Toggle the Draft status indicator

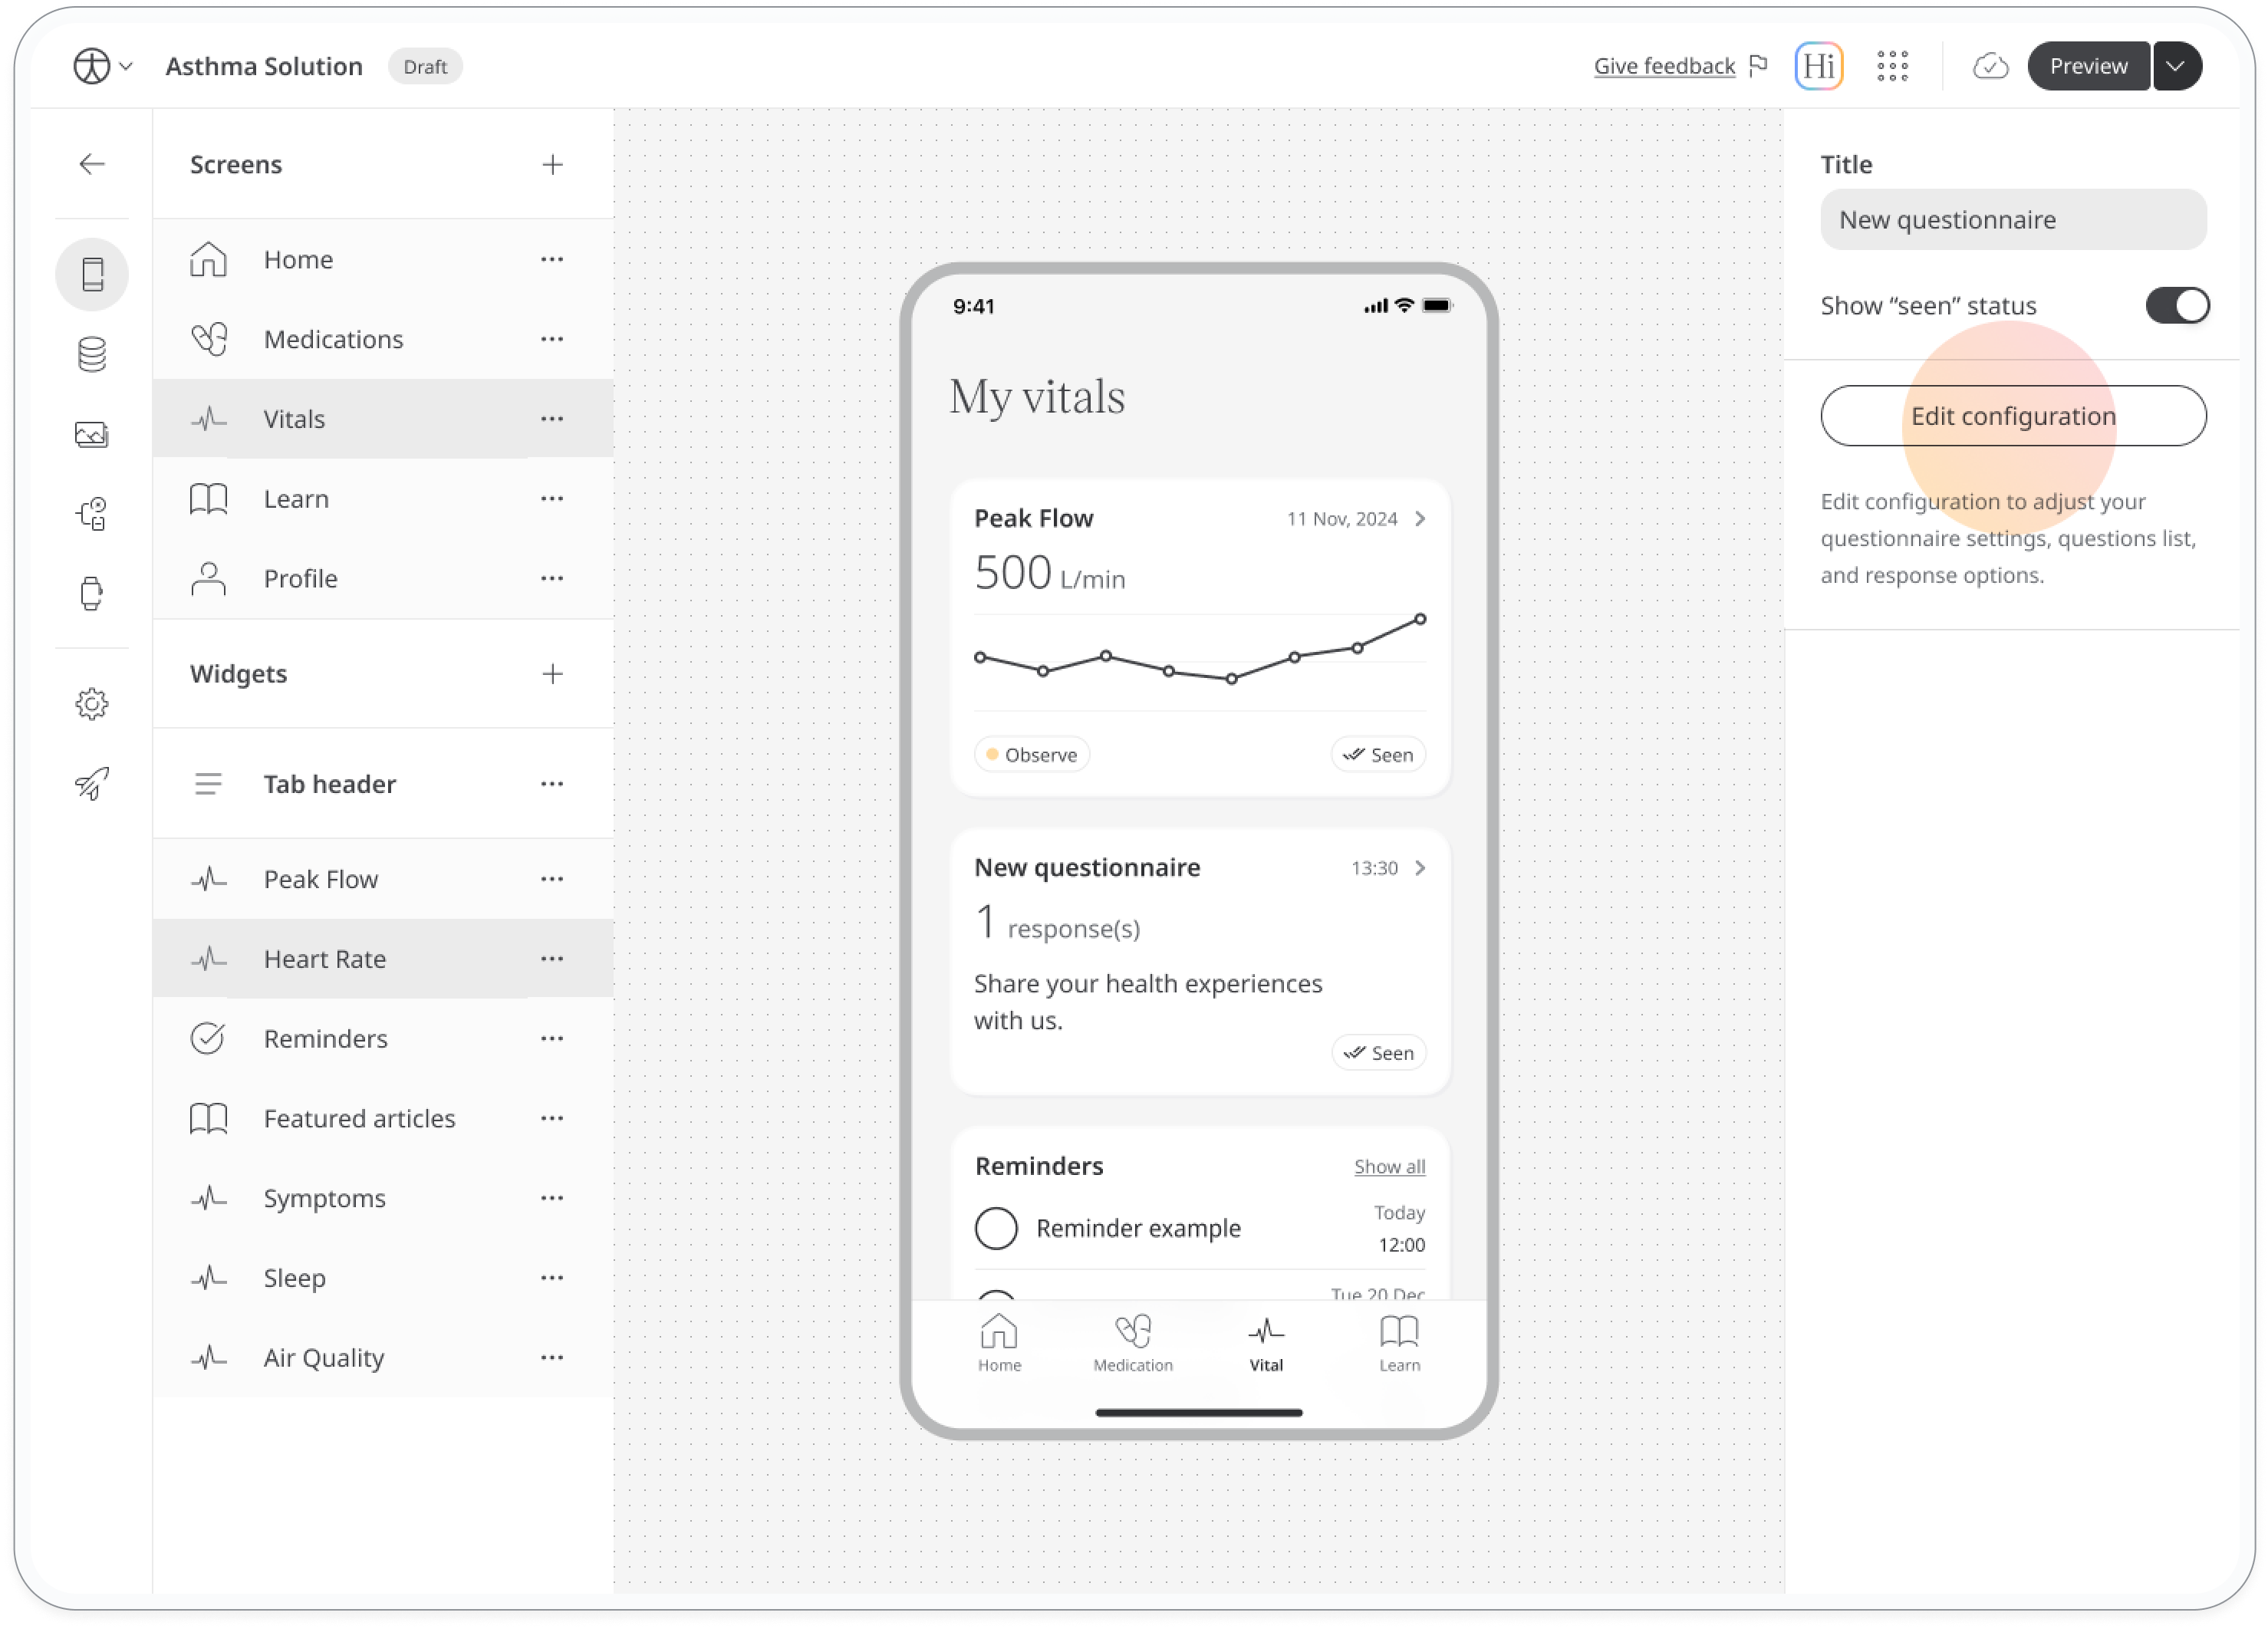(x=423, y=65)
